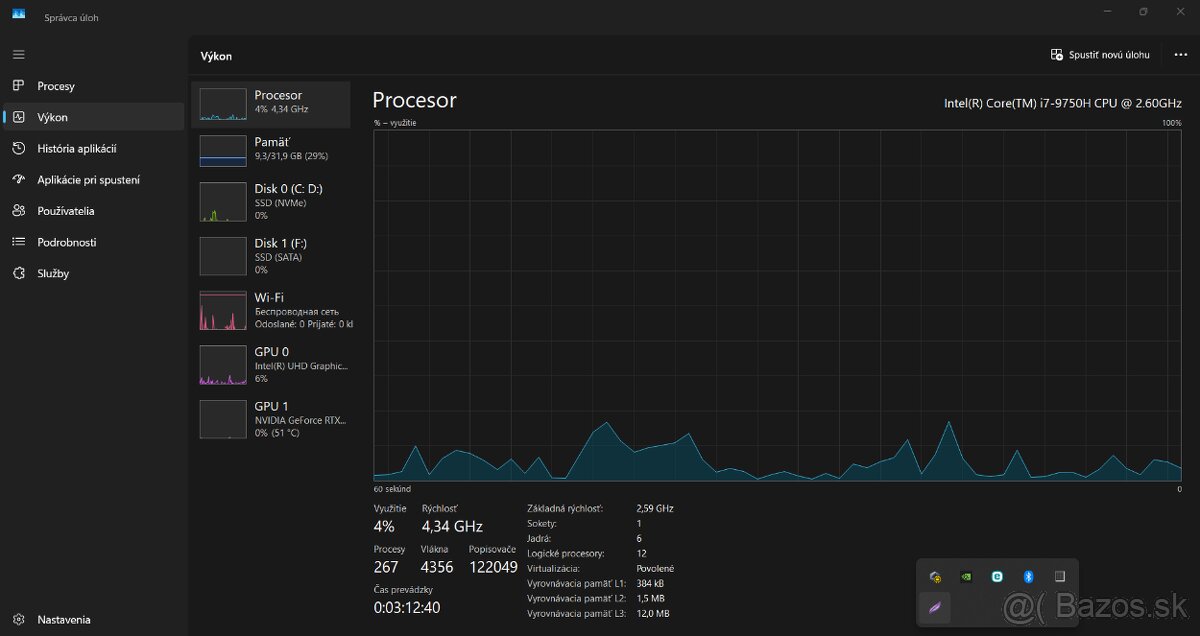
Task: Click the CPU utilization graph area
Action: tap(777, 305)
